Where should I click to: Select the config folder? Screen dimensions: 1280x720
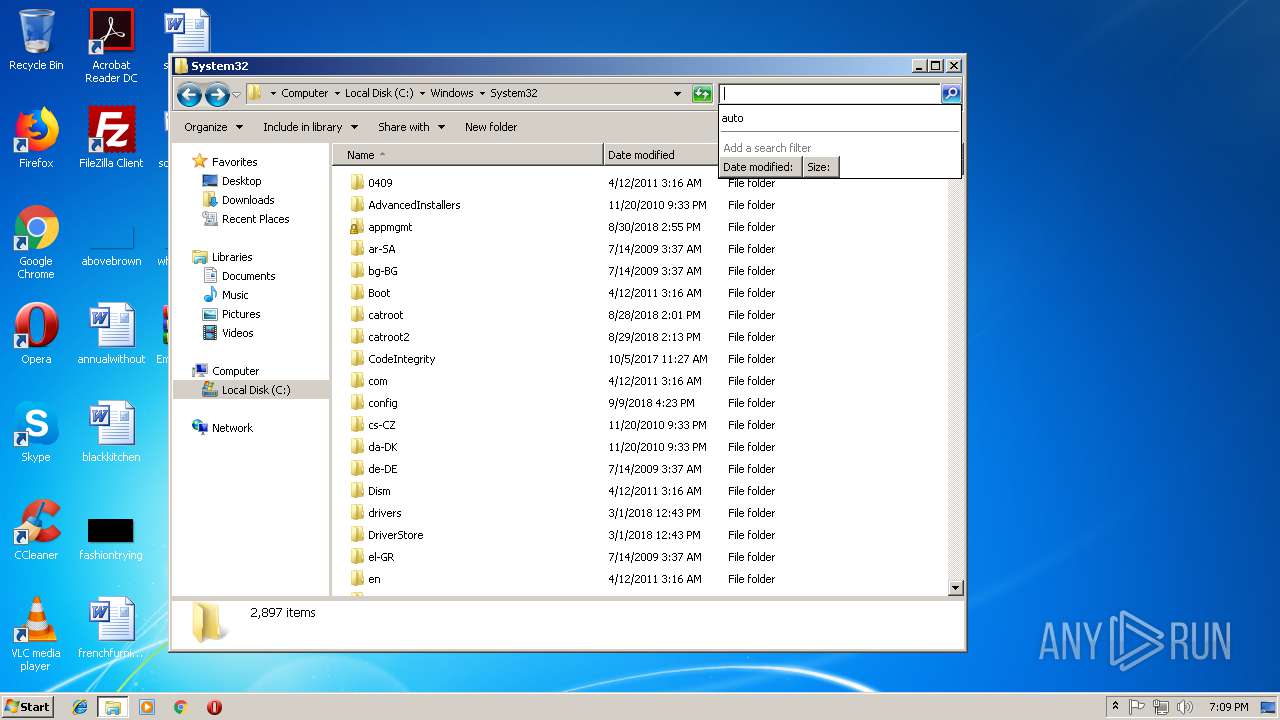(x=382, y=403)
